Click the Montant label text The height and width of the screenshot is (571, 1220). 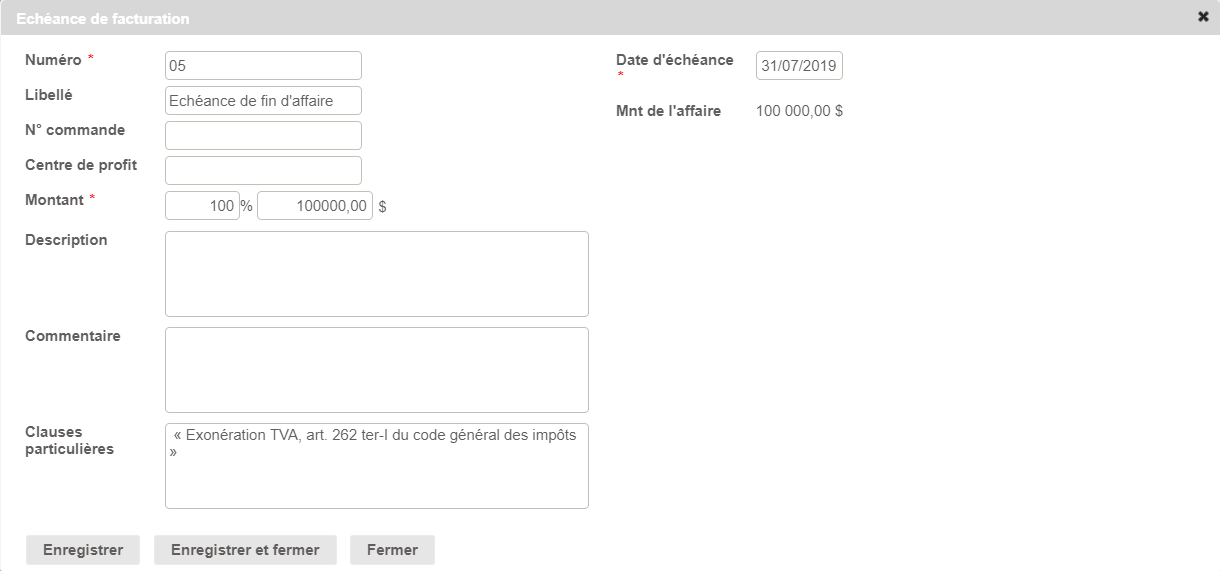pyautogui.click(x=54, y=200)
